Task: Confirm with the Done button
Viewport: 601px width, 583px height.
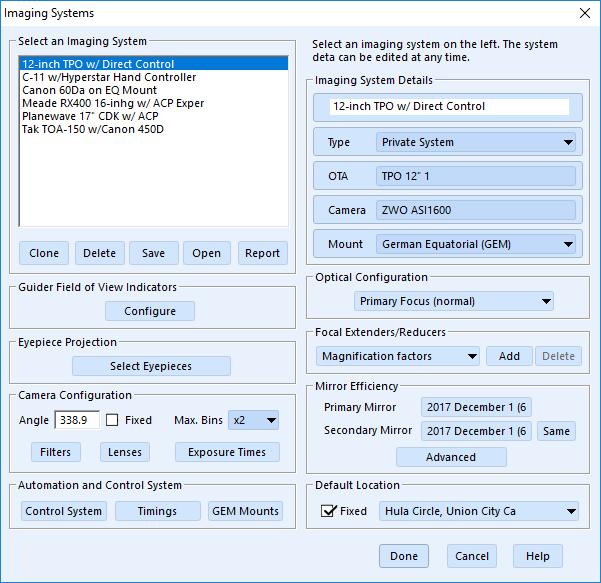Action: coord(404,556)
